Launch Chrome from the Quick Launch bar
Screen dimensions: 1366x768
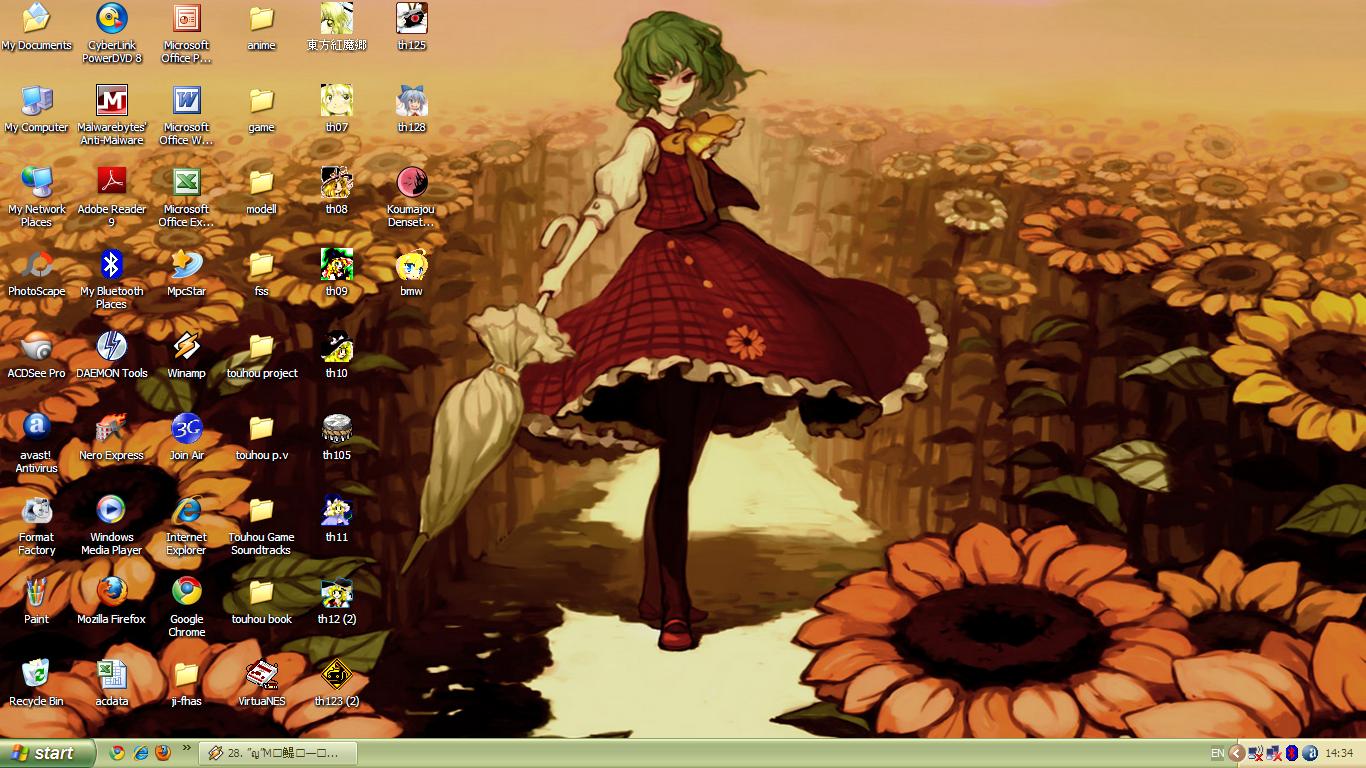tap(117, 753)
